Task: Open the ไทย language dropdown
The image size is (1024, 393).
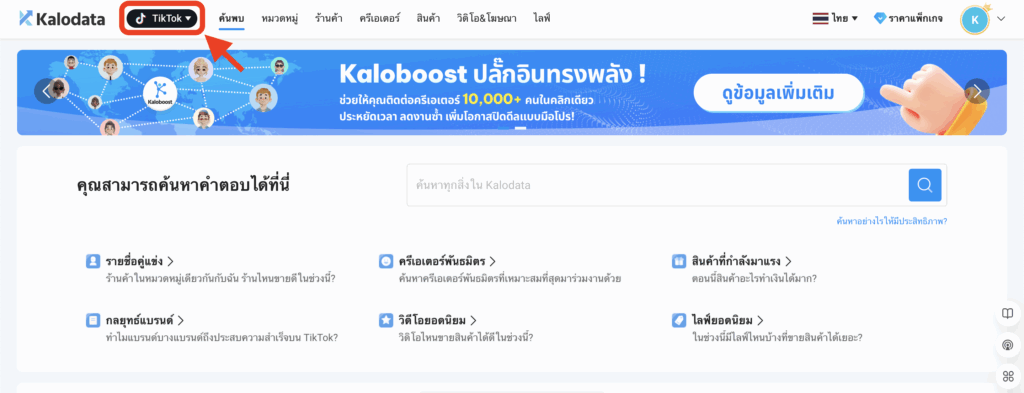Action: pos(835,19)
